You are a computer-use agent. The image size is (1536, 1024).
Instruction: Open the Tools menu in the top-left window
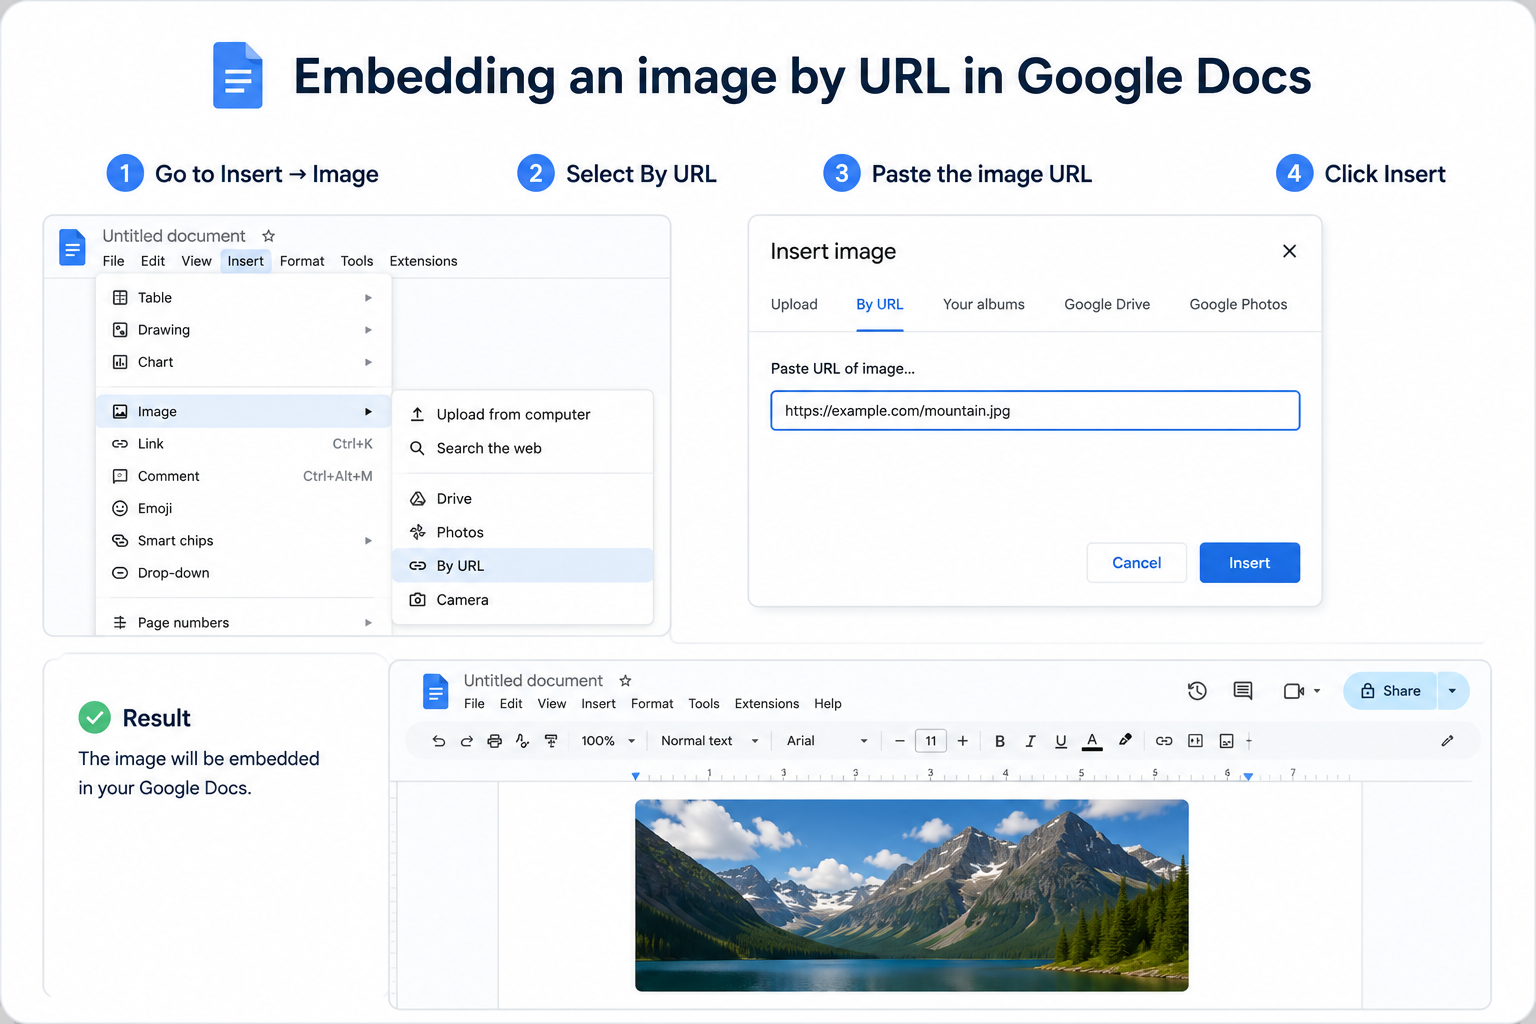(357, 261)
